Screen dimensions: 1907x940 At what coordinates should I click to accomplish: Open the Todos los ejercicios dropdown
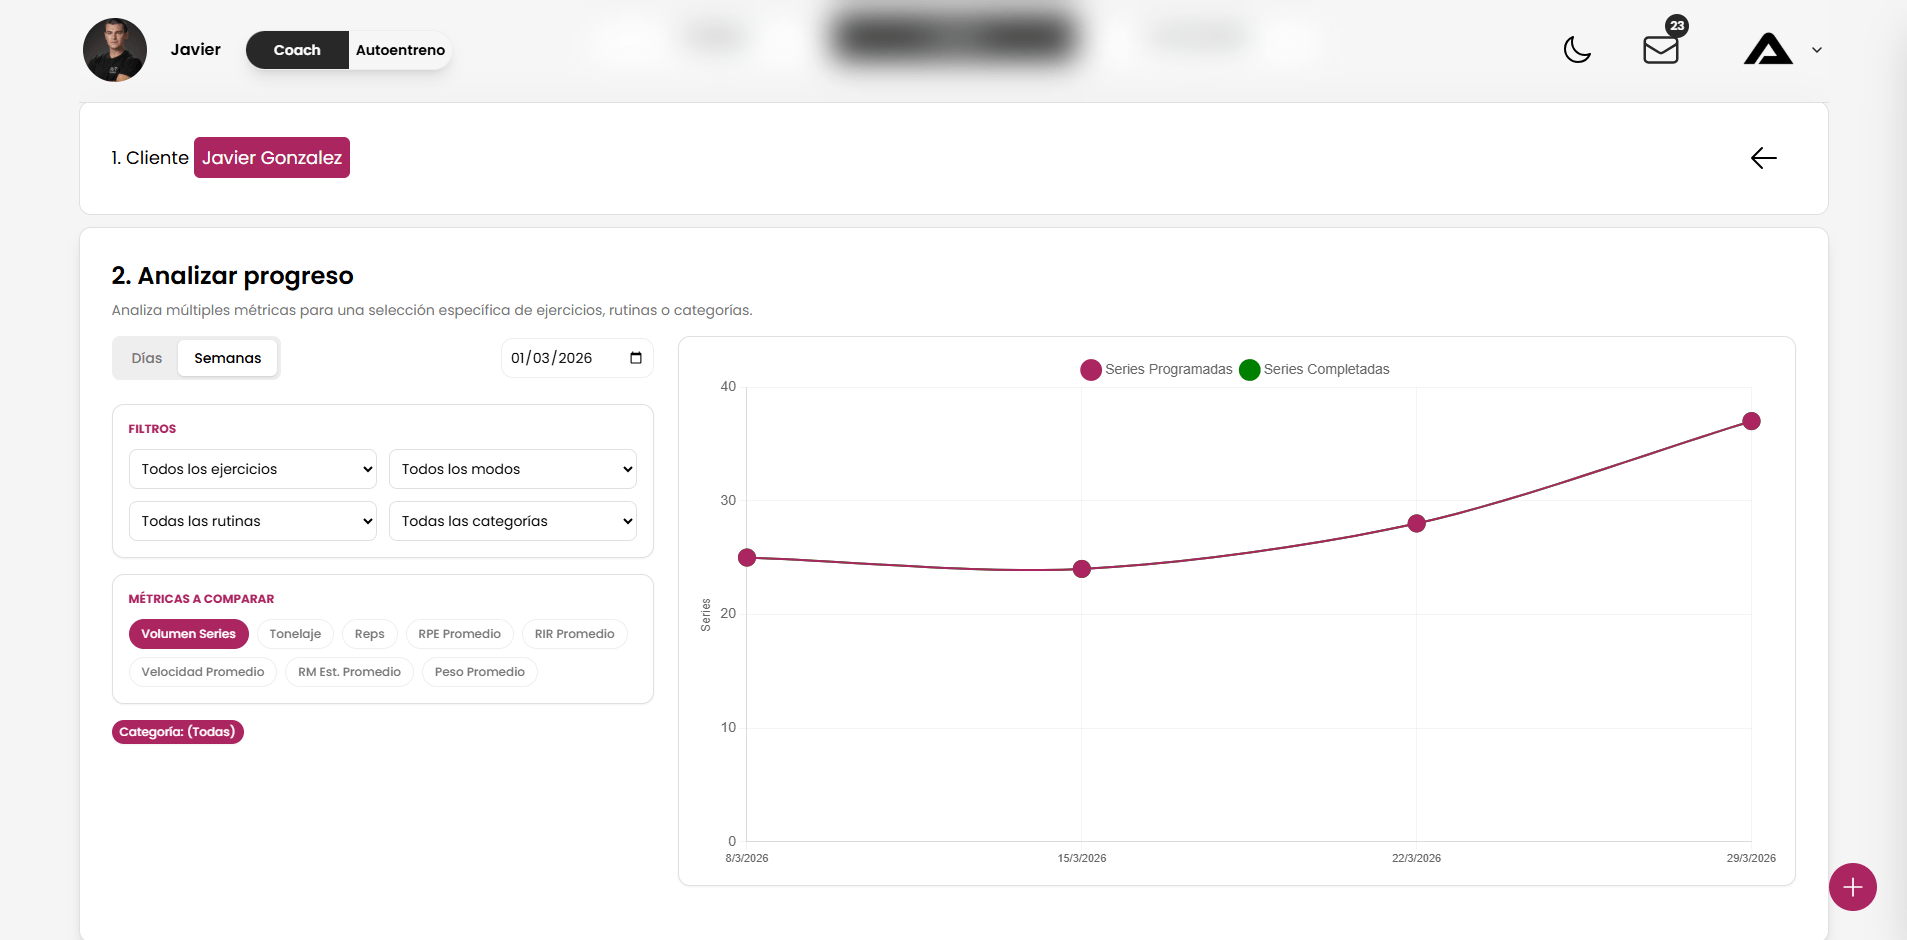pyautogui.click(x=253, y=469)
